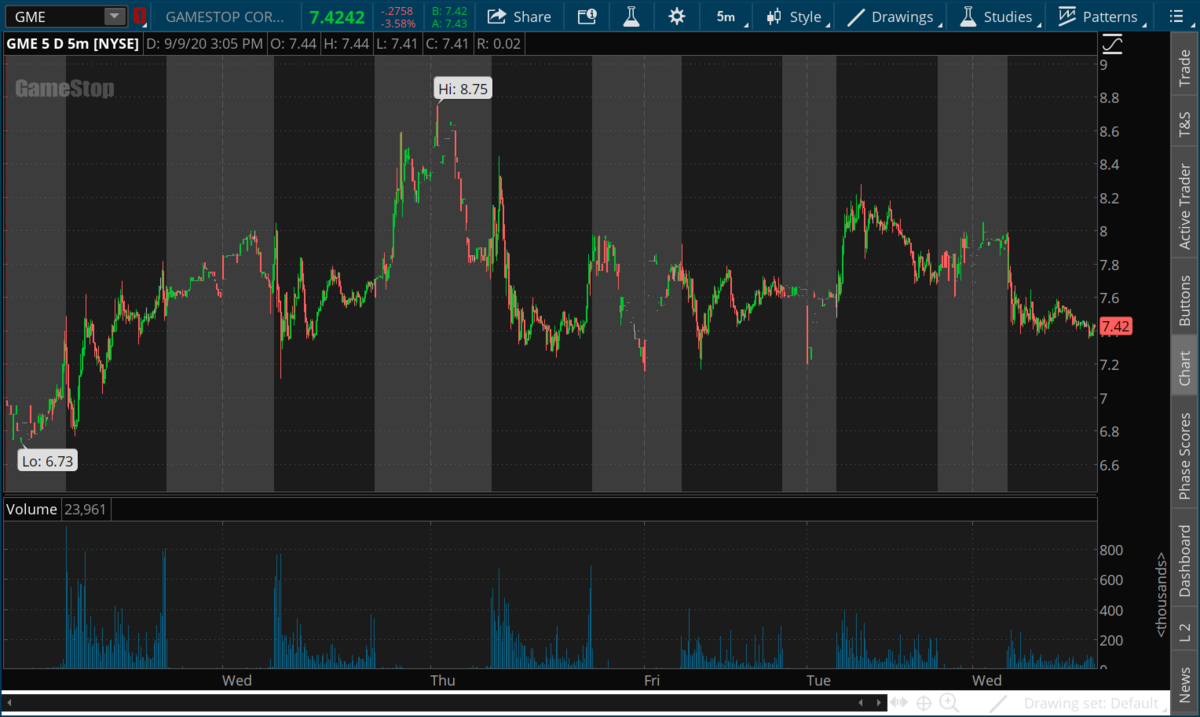Click the D: 9/9/20 3:05 PM date readout
This screenshot has width=1200, height=717.
coord(205,44)
